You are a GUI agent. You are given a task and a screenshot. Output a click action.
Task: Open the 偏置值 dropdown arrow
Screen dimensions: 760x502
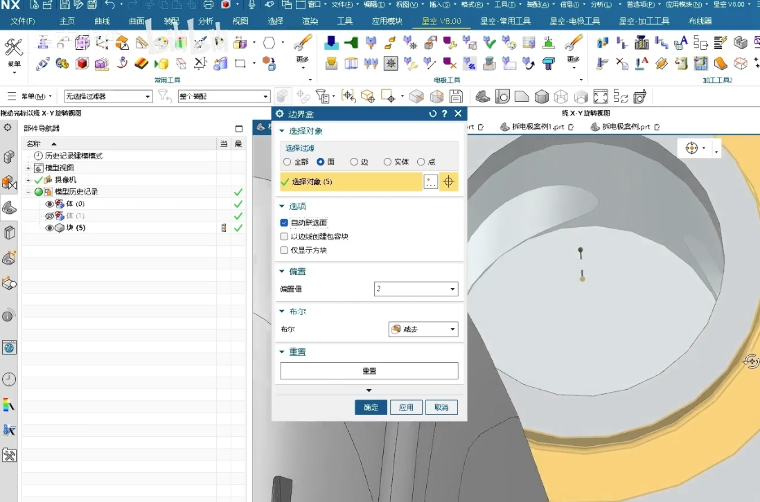(453, 289)
